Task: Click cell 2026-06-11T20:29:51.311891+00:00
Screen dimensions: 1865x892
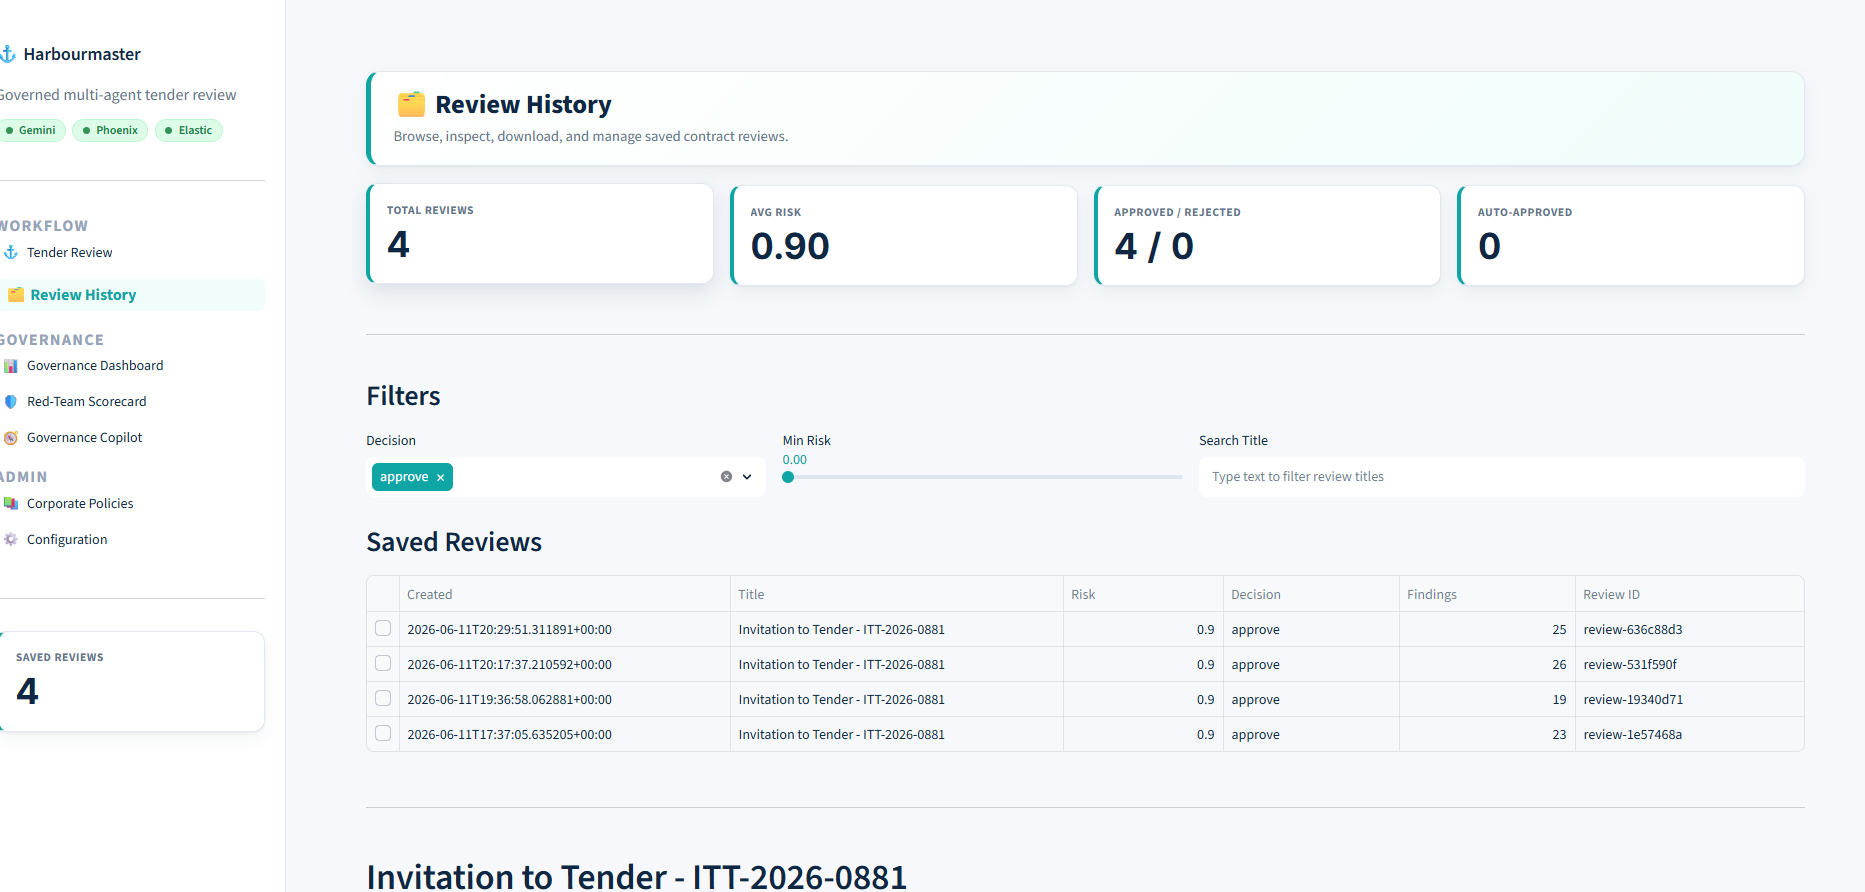Action: click(x=565, y=629)
